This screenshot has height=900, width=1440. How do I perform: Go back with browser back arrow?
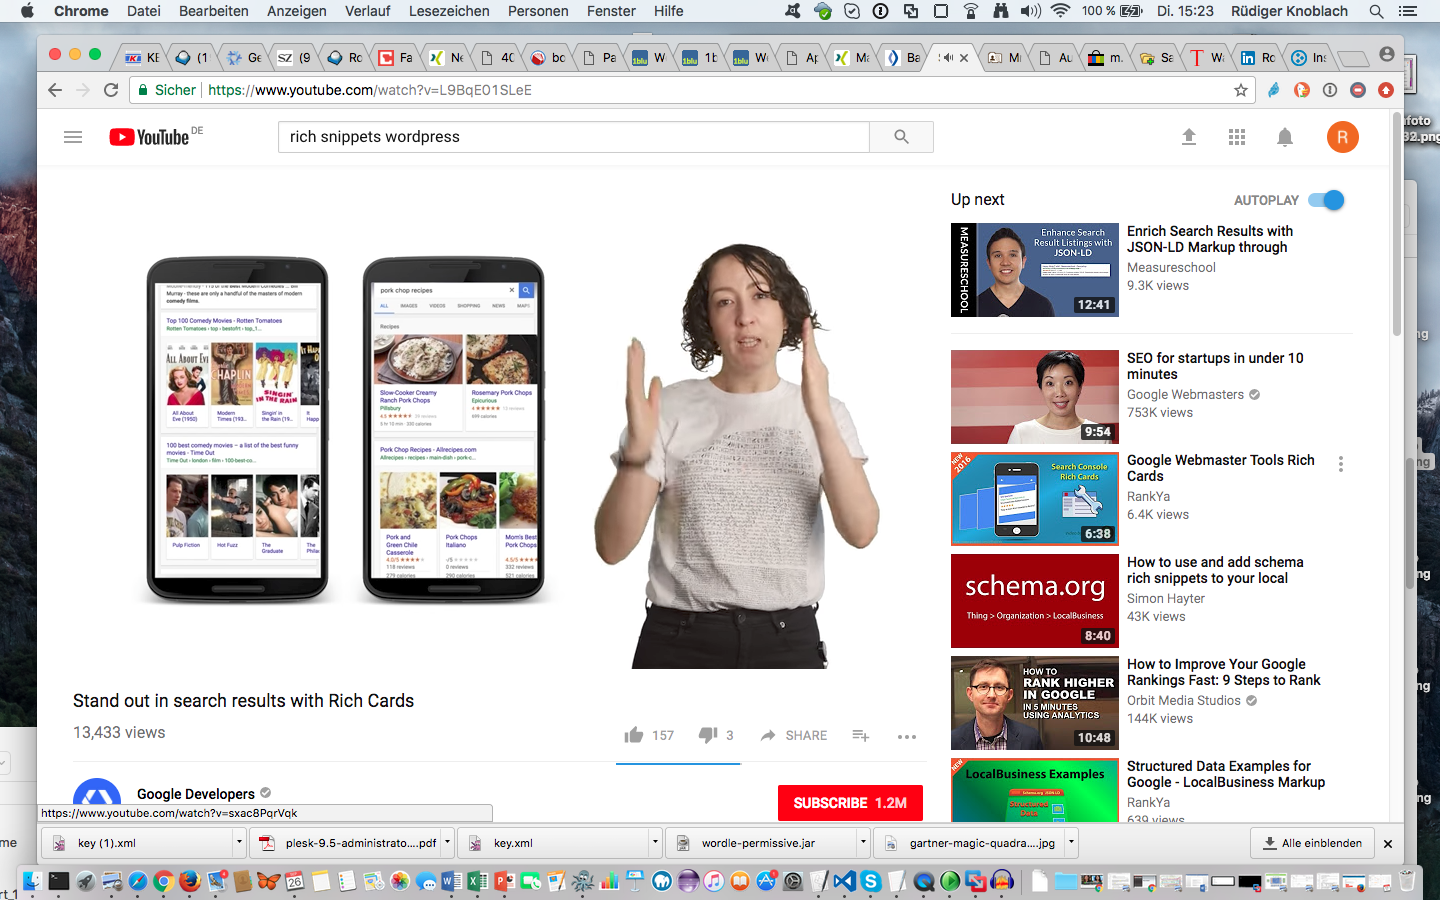pos(55,90)
